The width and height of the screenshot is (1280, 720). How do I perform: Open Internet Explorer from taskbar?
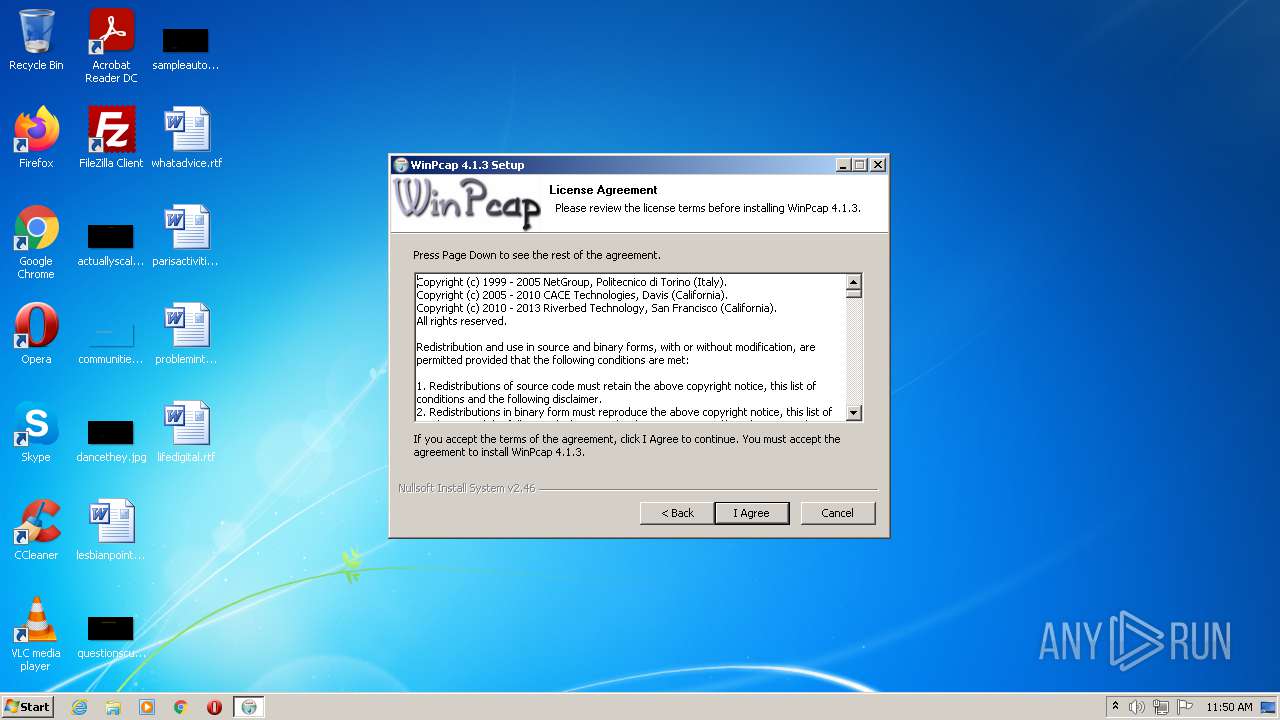tap(79, 707)
